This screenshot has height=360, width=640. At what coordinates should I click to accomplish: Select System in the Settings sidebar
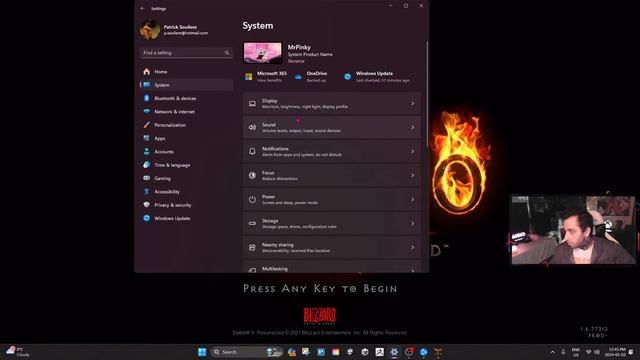click(x=187, y=85)
